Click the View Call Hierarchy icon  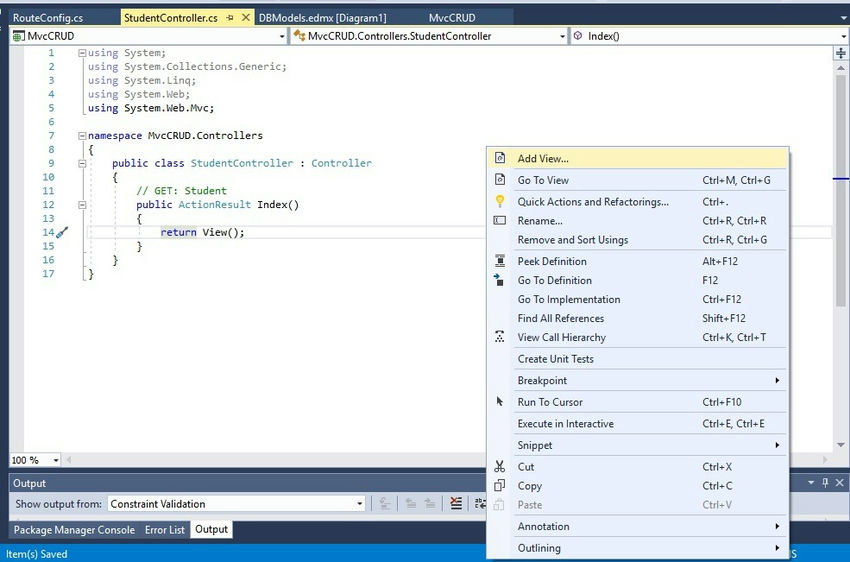(500, 338)
